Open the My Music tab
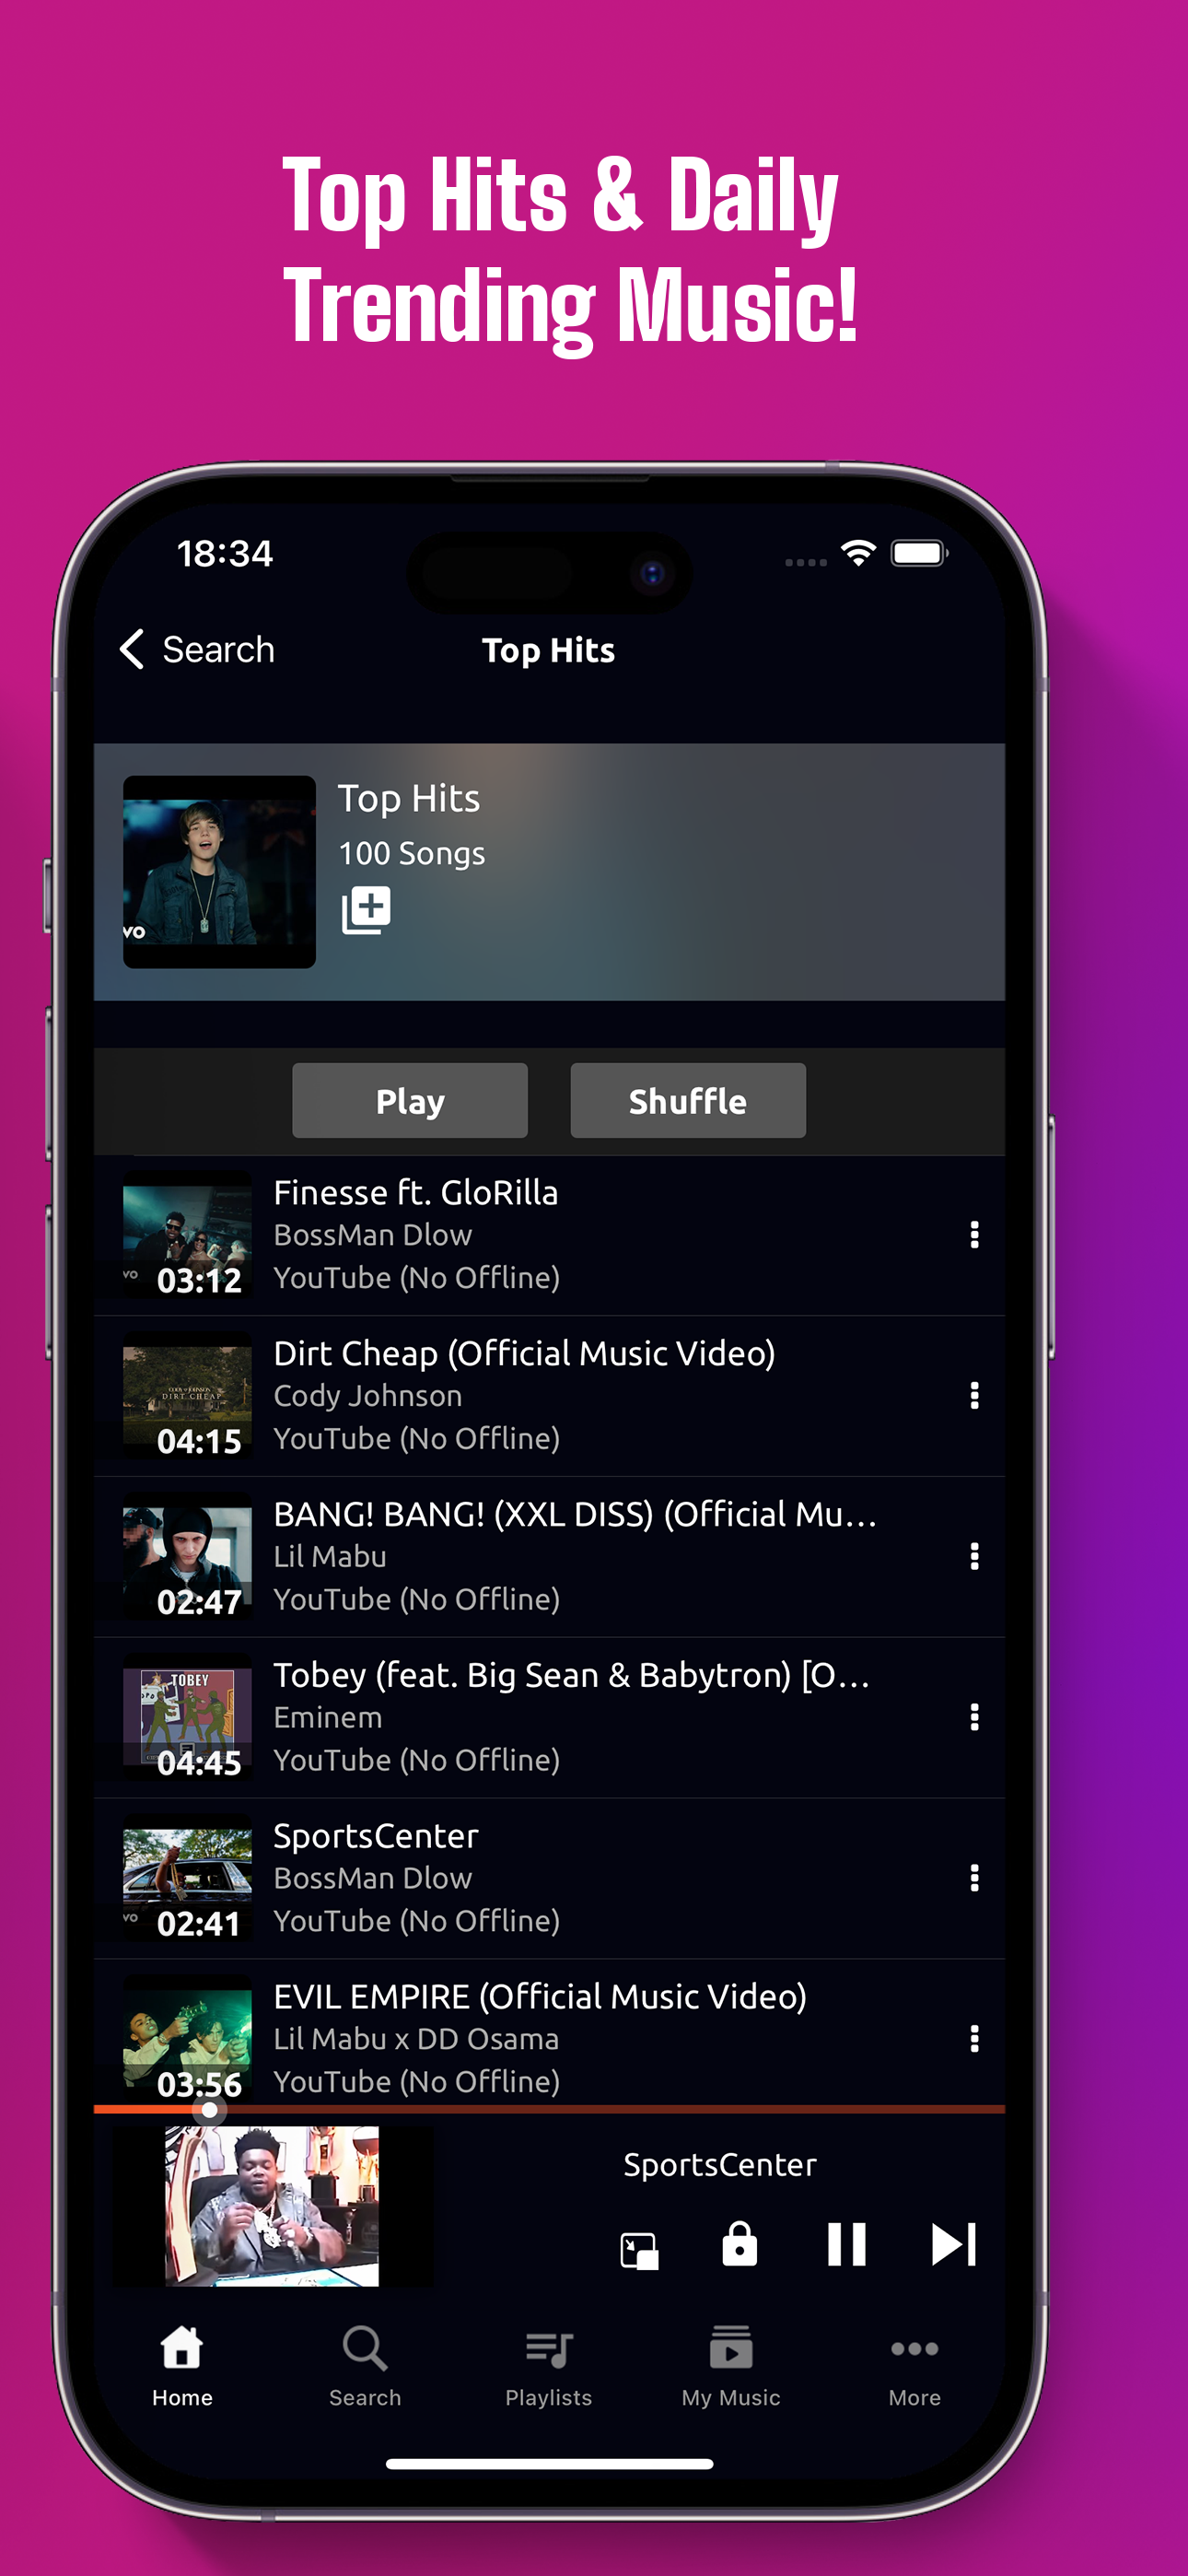 (731, 2367)
